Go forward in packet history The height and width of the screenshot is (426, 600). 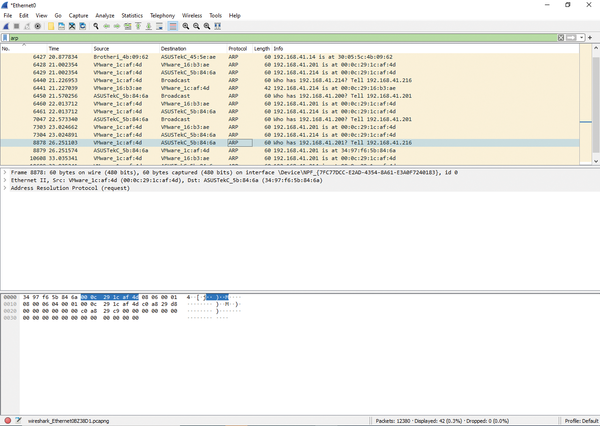click(117, 26)
